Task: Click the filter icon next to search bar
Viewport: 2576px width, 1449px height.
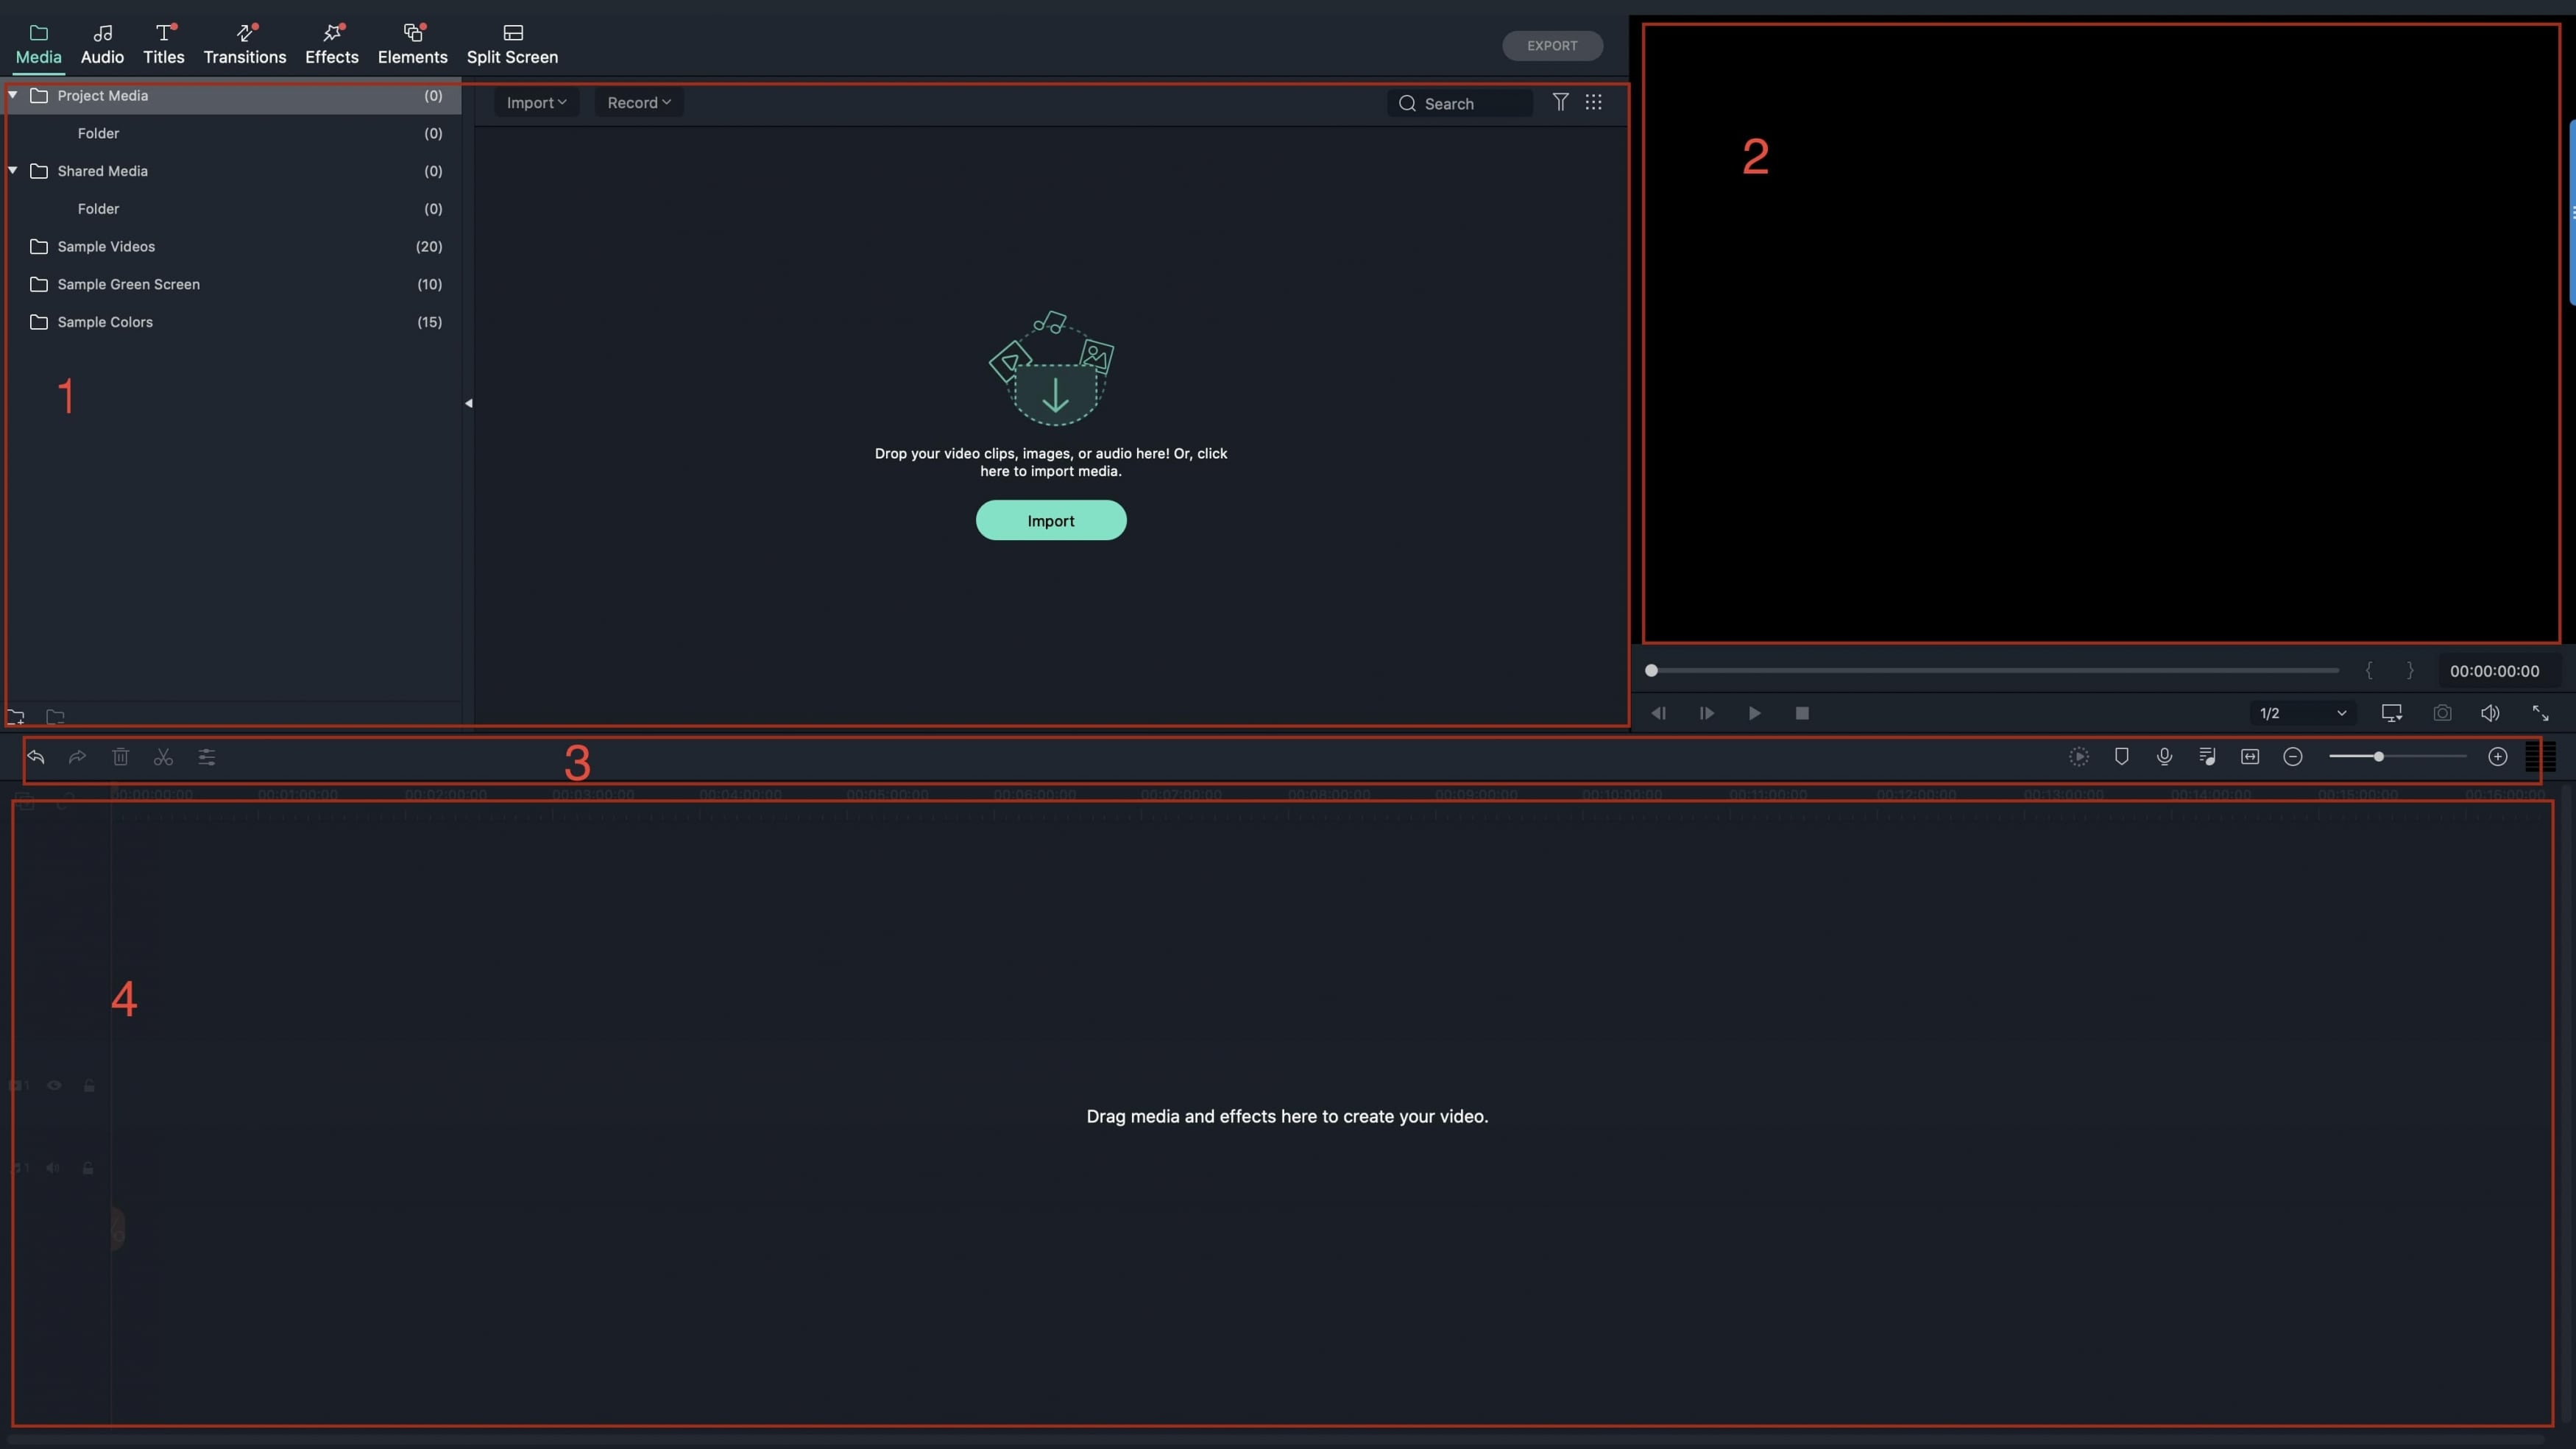Action: 1559,102
